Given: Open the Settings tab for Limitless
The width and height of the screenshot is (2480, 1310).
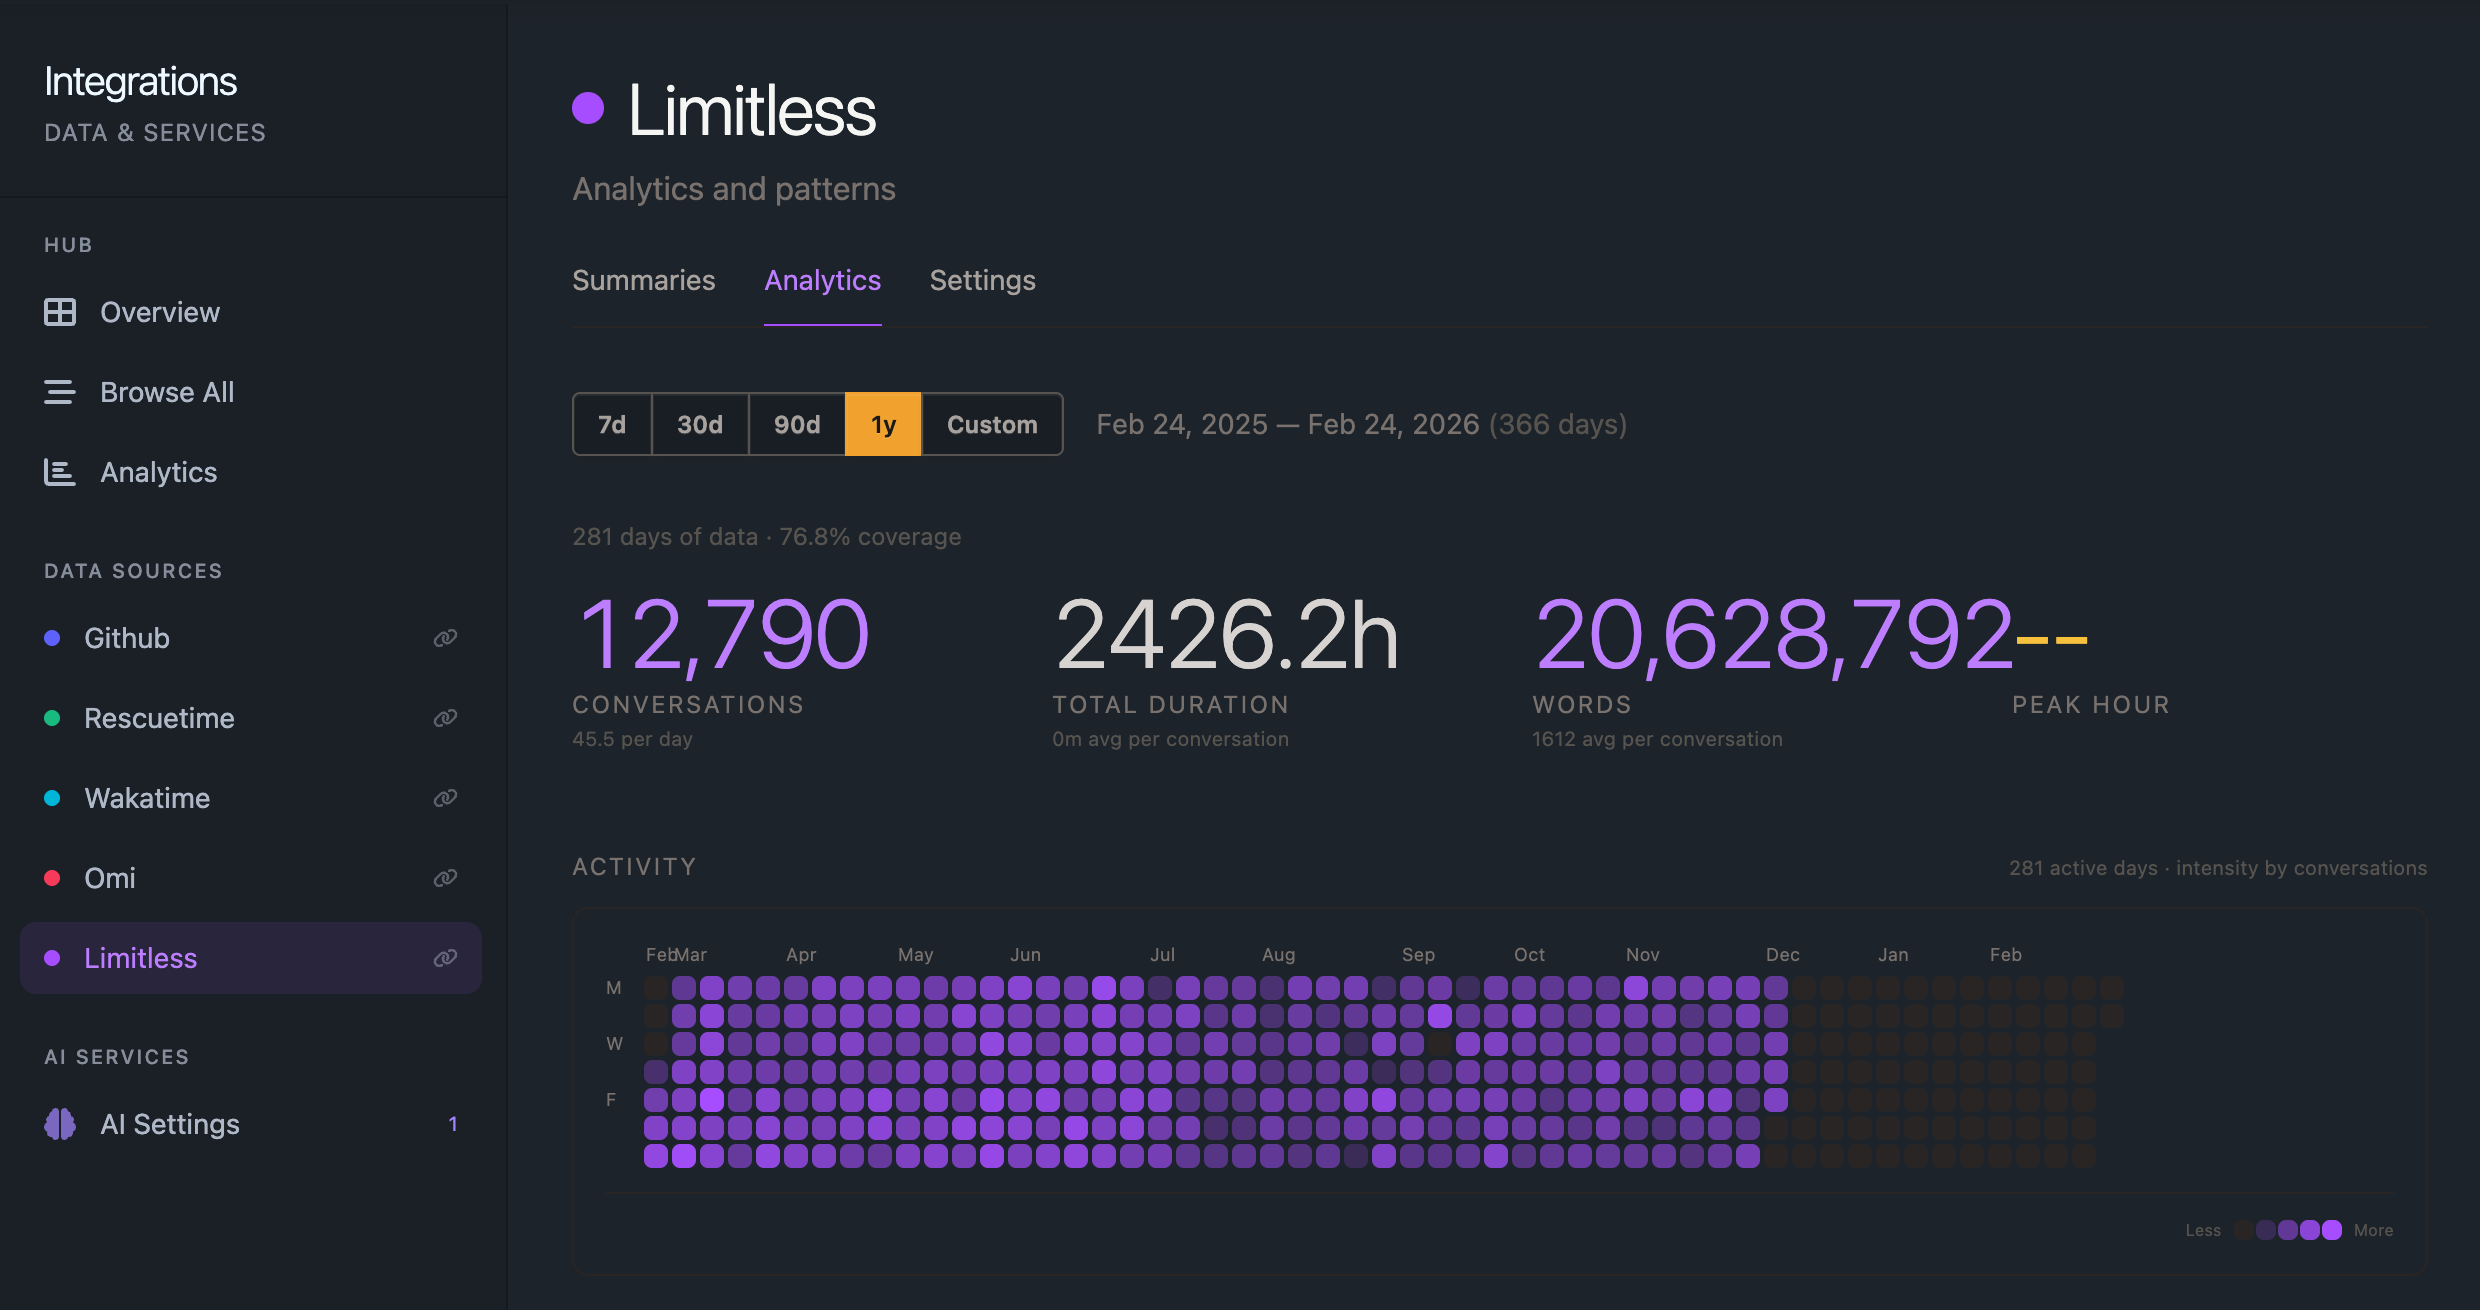Looking at the screenshot, I should [x=982, y=281].
